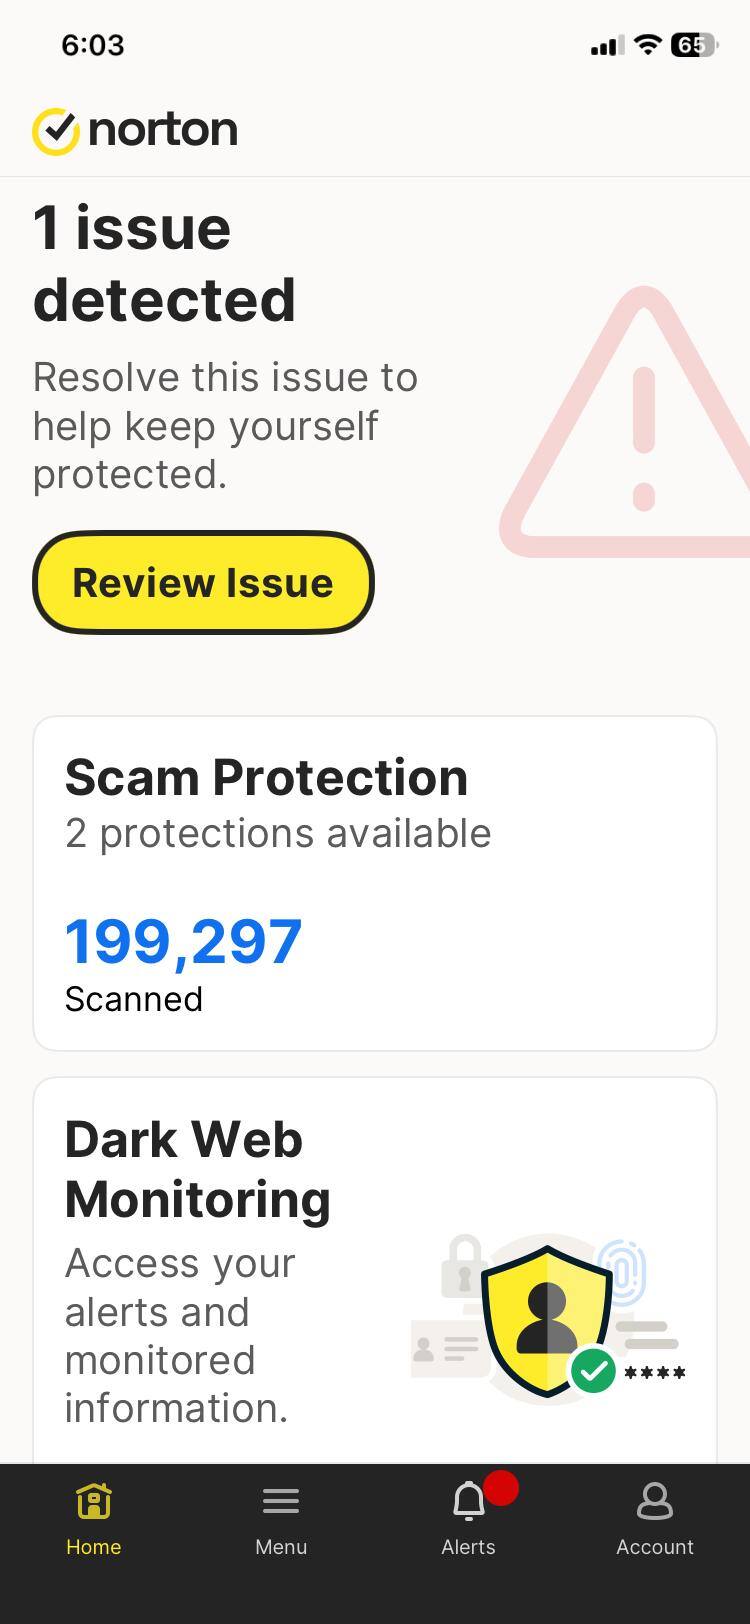Tap the 199,297 scanned count
The height and width of the screenshot is (1624, 750).
(184, 942)
